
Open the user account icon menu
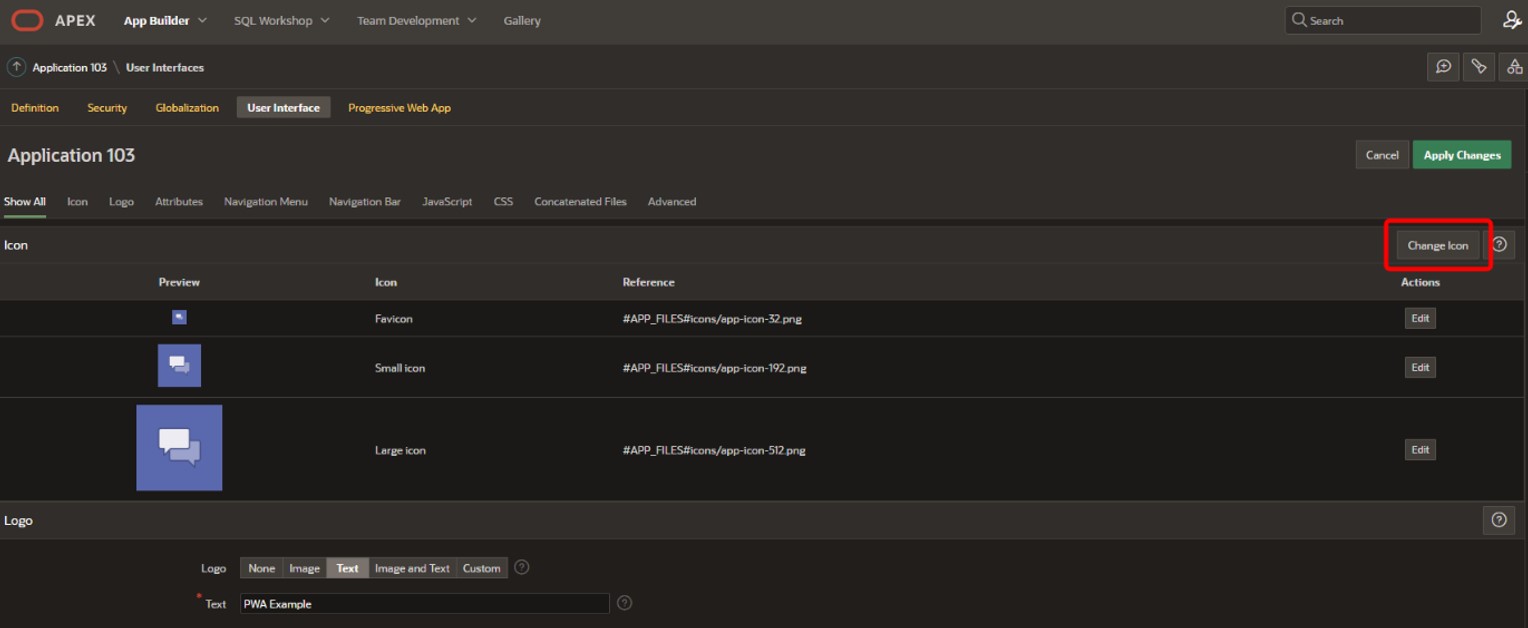point(1512,20)
